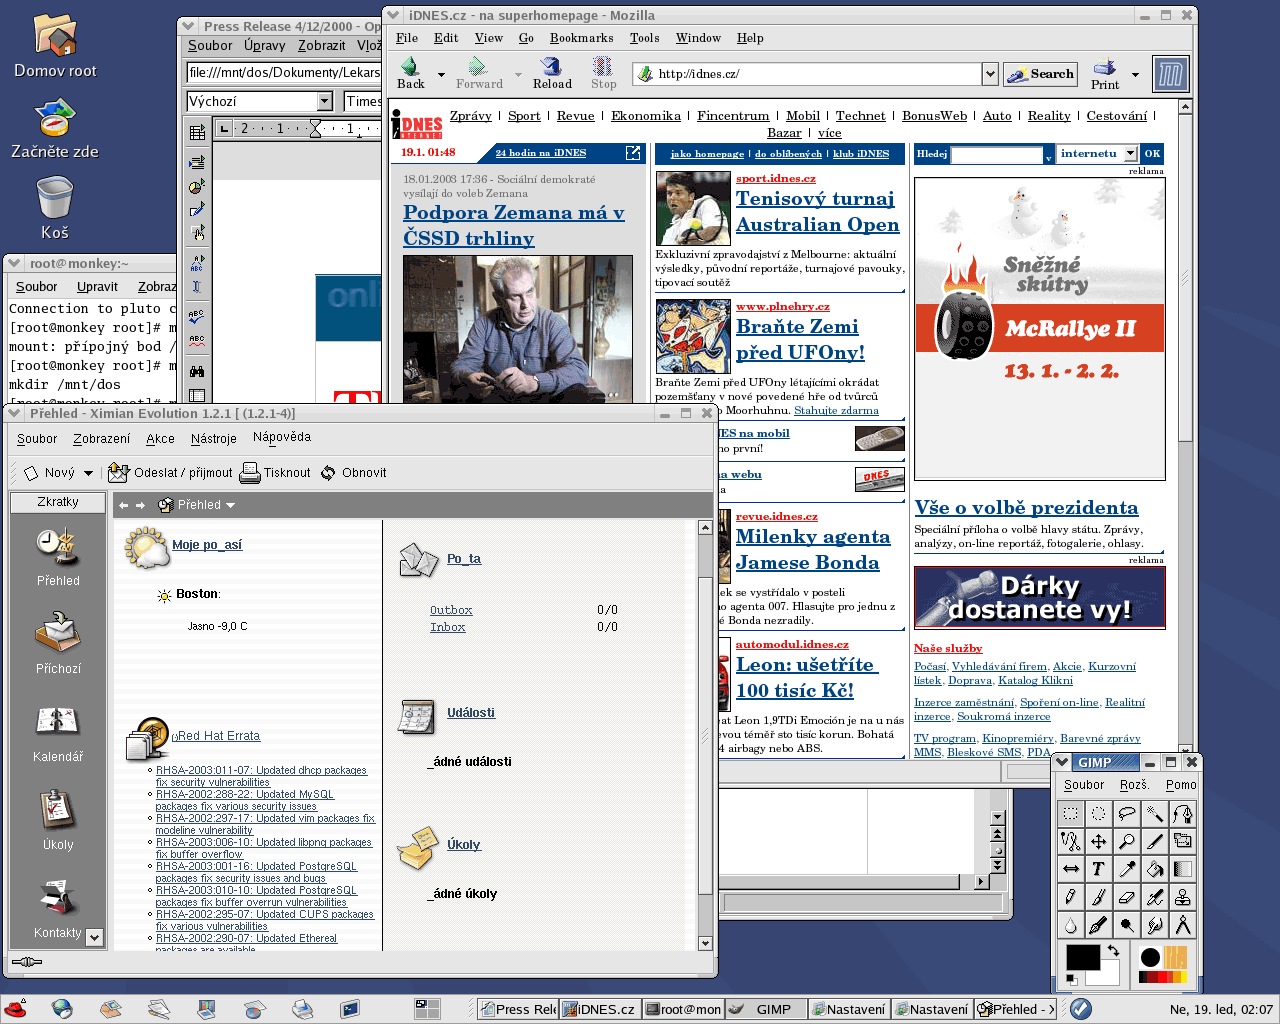The height and width of the screenshot is (1024, 1280).
Task: Select the GIMP clone stamp tool
Action: pos(1183,897)
